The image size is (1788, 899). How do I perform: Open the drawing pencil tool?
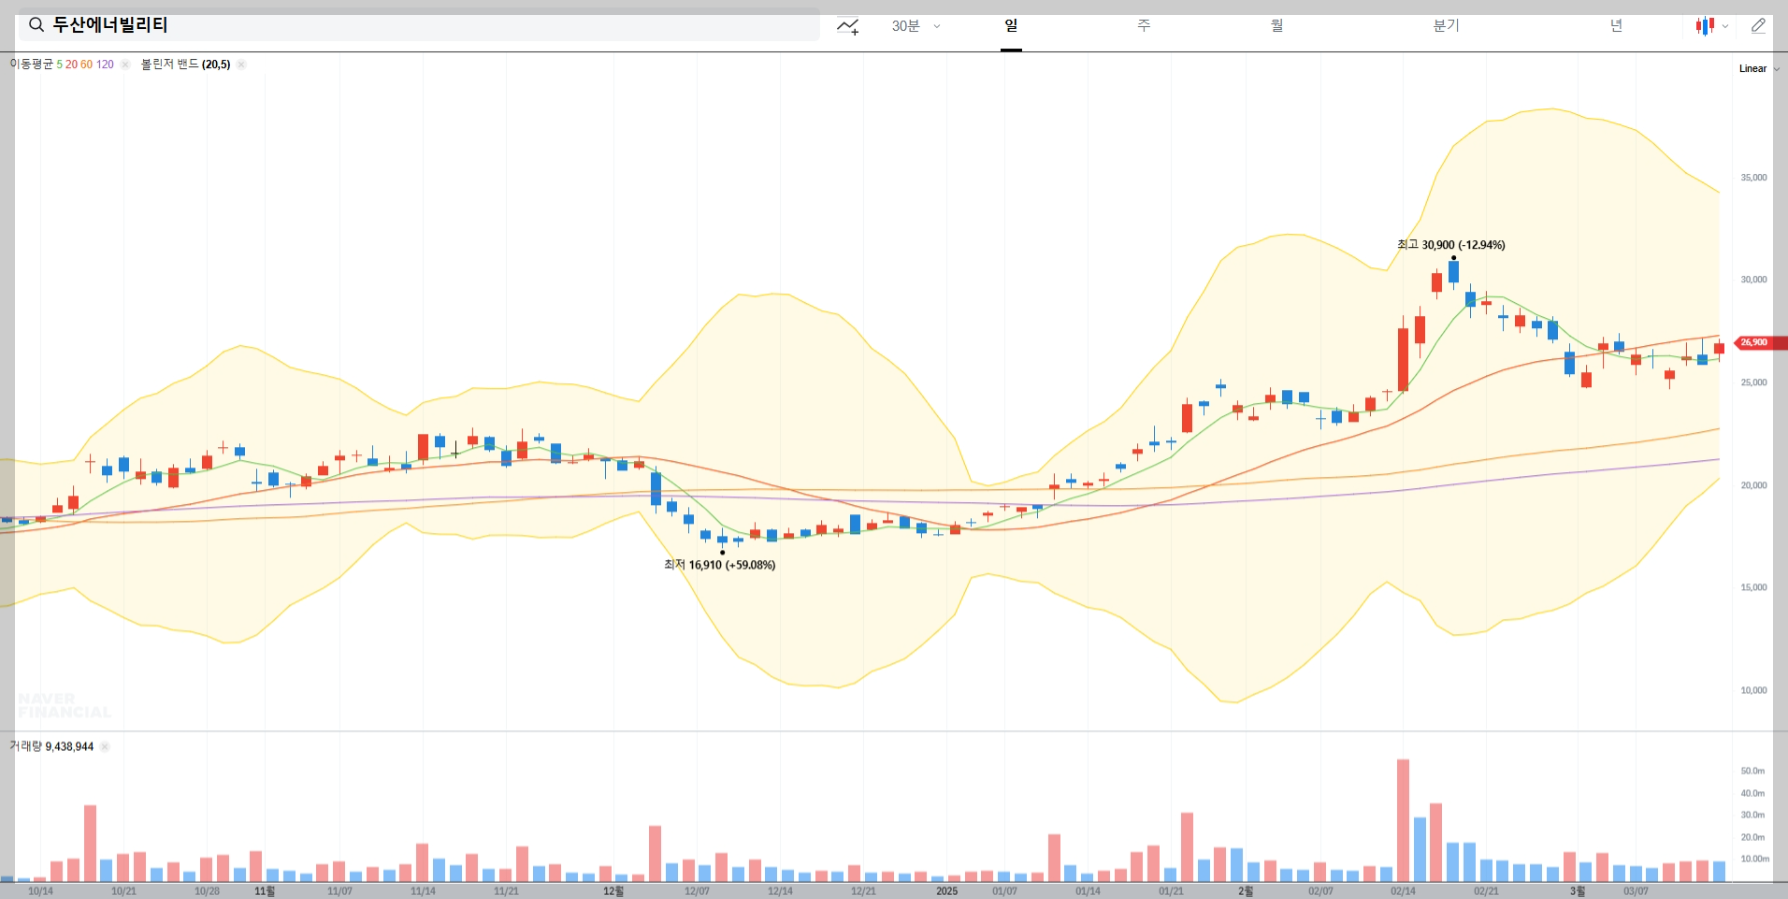pos(1758,26)
